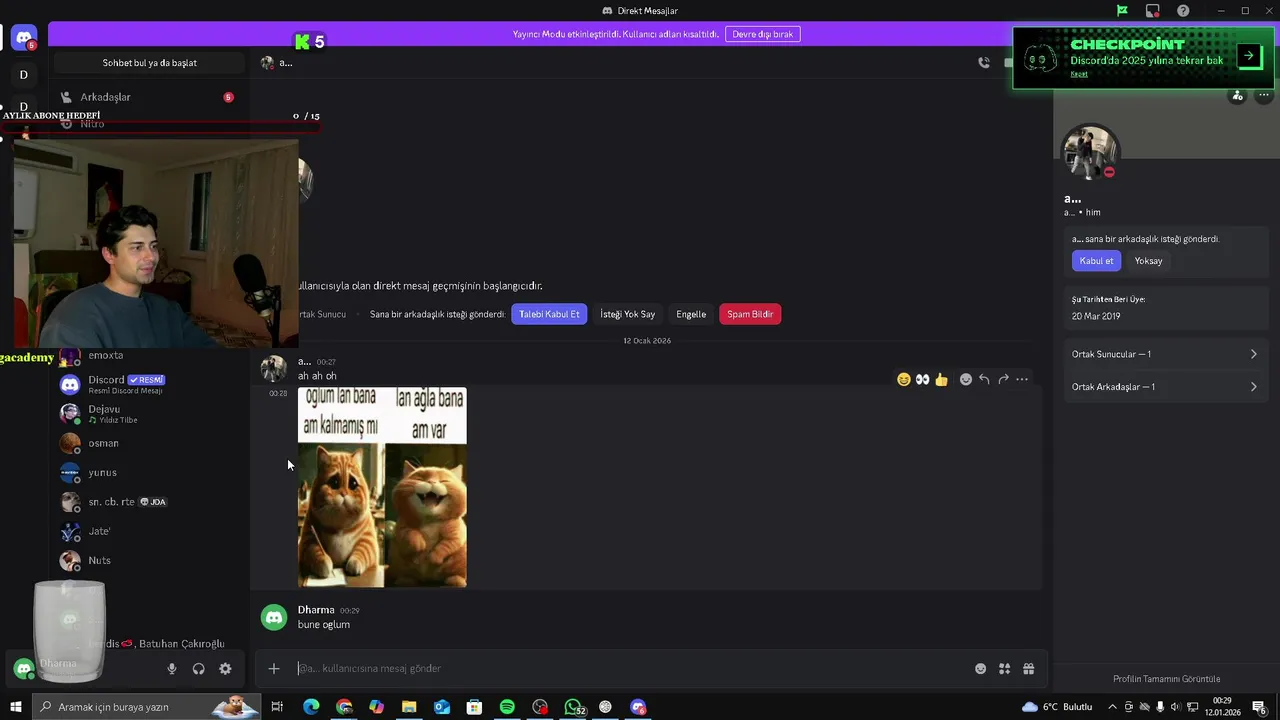The width and height of the screenshot is (1280, 720).
Task: Click Kapat on the Checkpoint banner
Action: (1079, 74)
